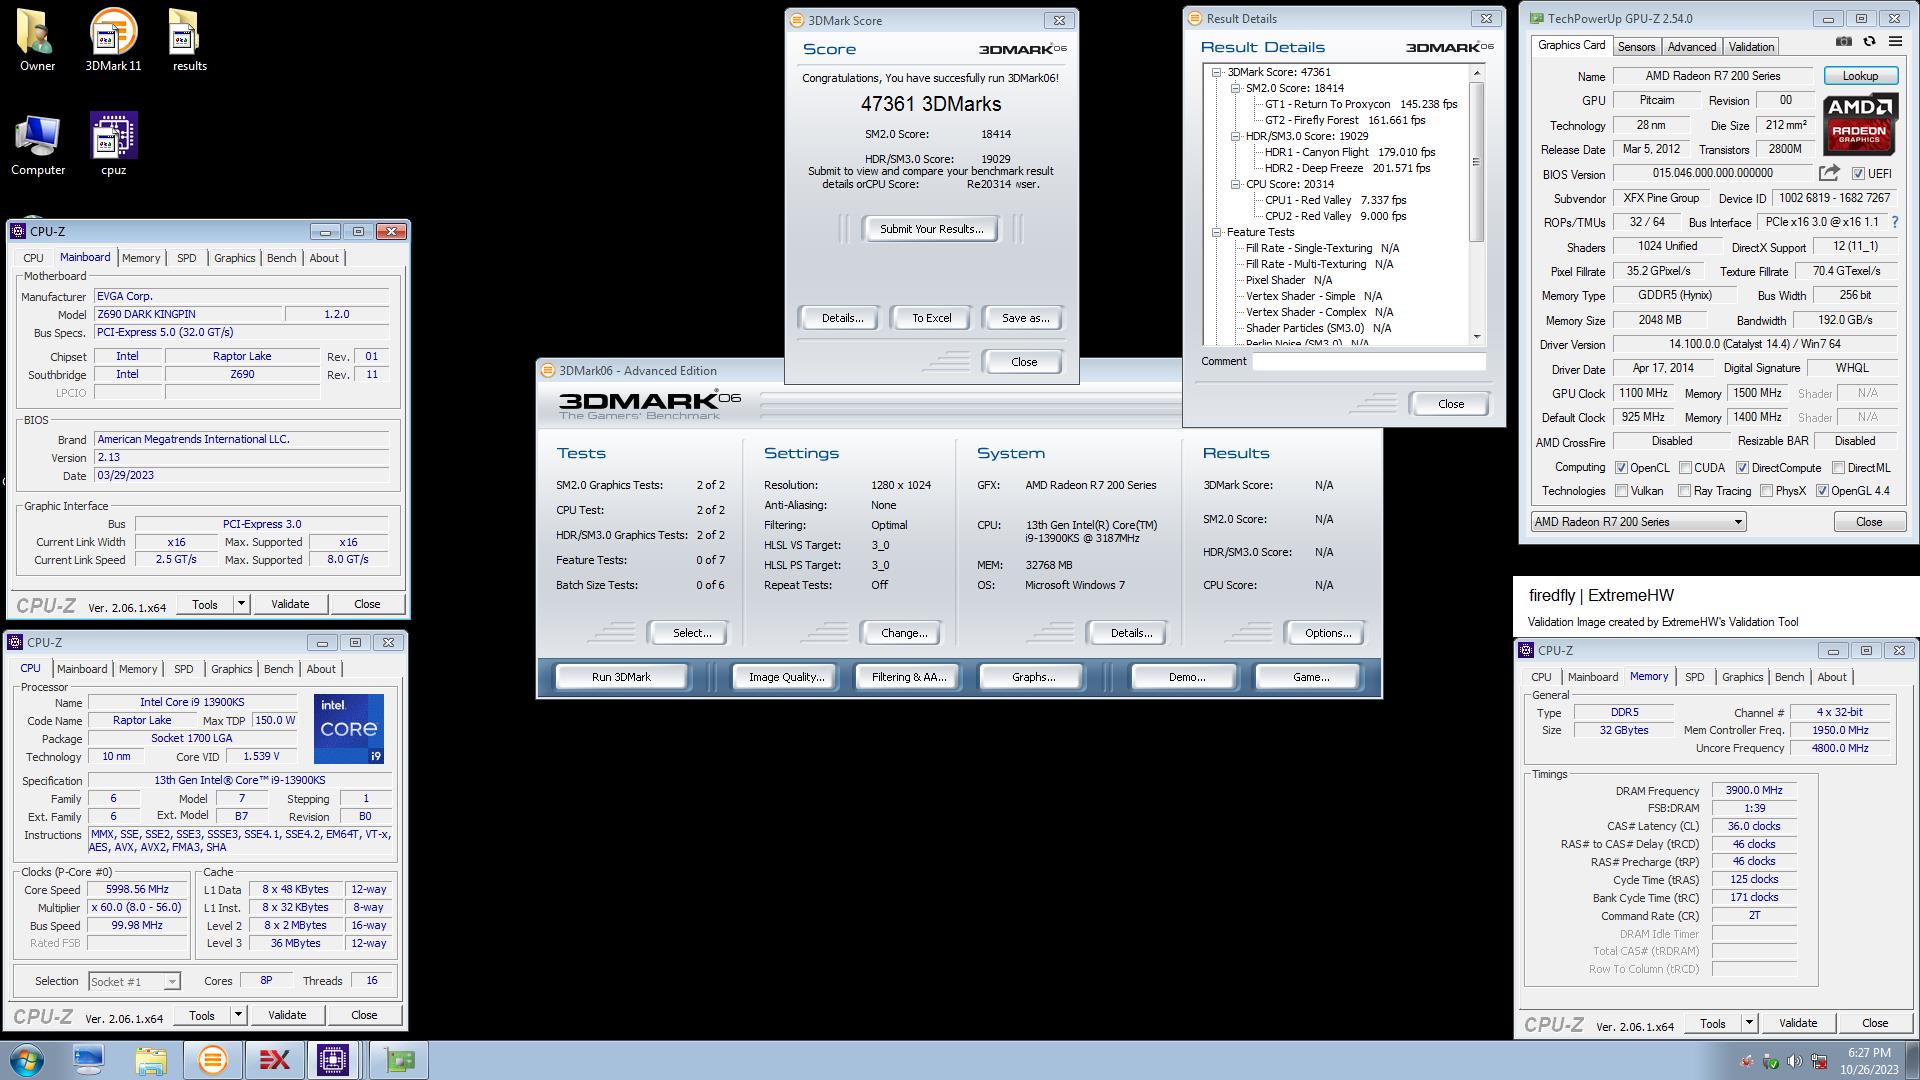Open the Socket #1 selection dropdown
Image resolution: width=1920 pixels, height=1080 pixels.
pos(134,982)
